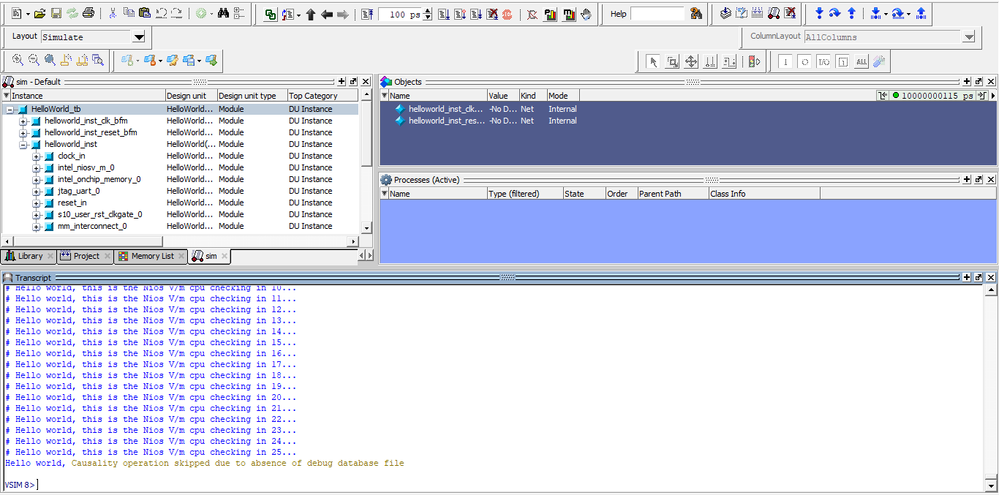Click the sim pane vertical scrollbar

point(366,161)
